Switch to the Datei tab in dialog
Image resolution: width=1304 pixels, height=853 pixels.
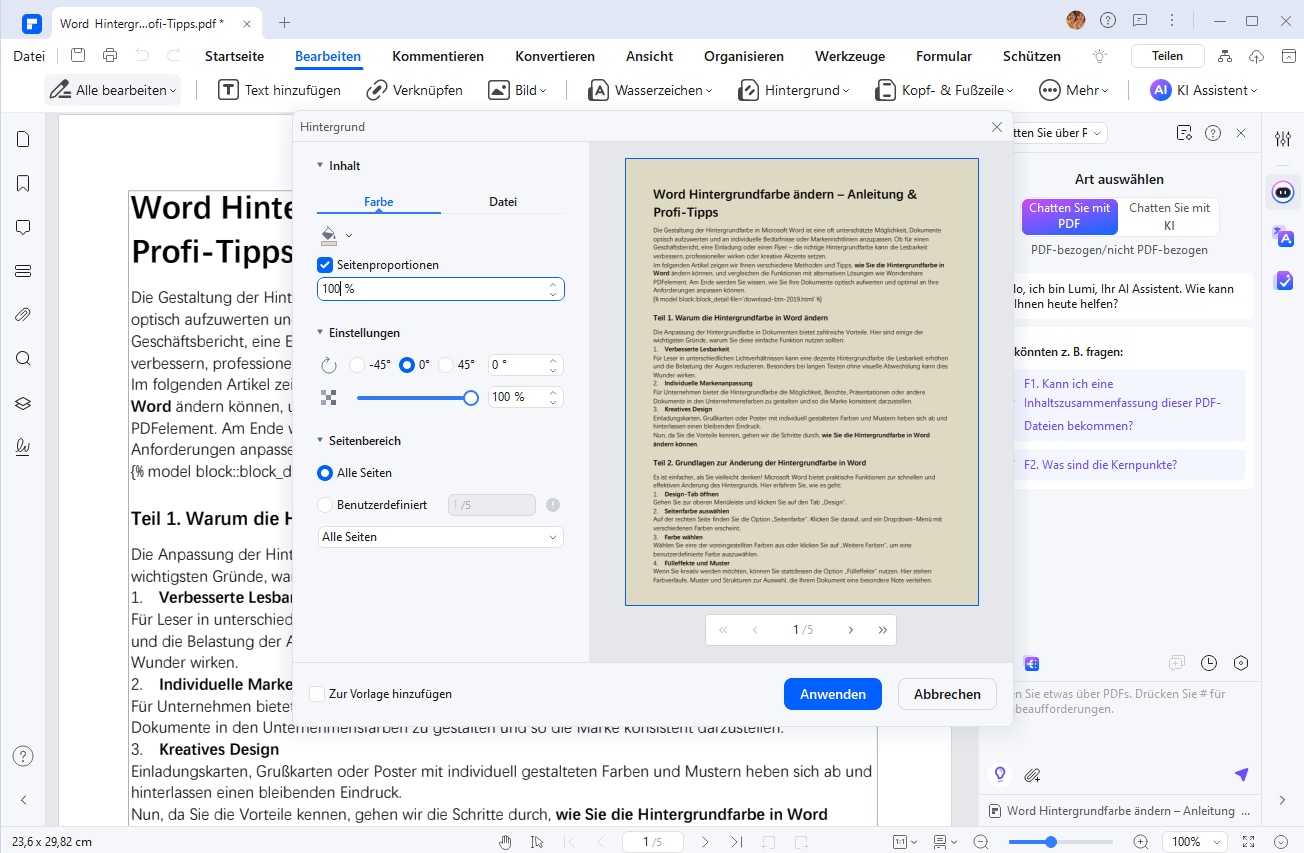coord(503,202)
